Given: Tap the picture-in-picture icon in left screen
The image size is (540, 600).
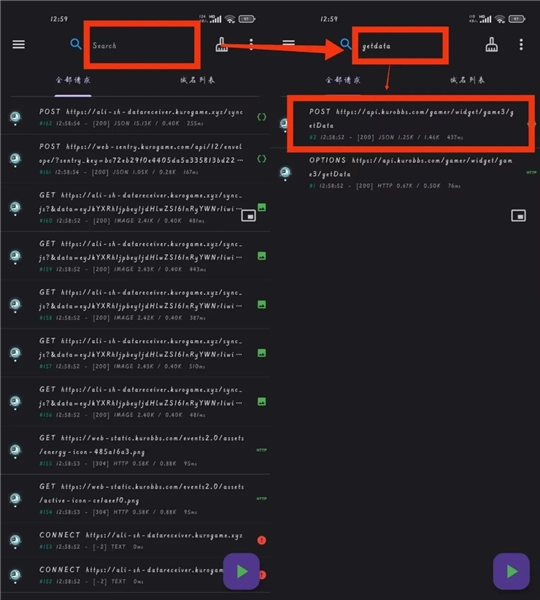Looking at the screenshot, I should [x=248, y=216].
